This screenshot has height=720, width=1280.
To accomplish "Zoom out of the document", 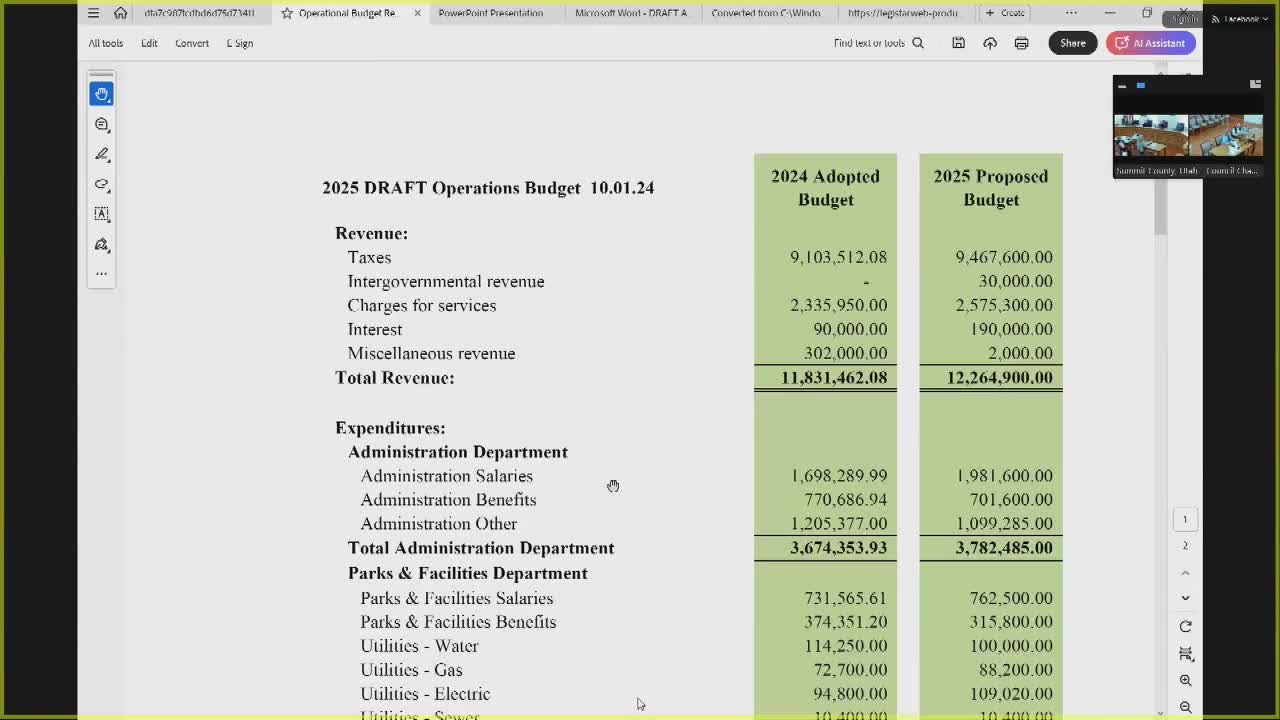I will [x=1185, y=706].
